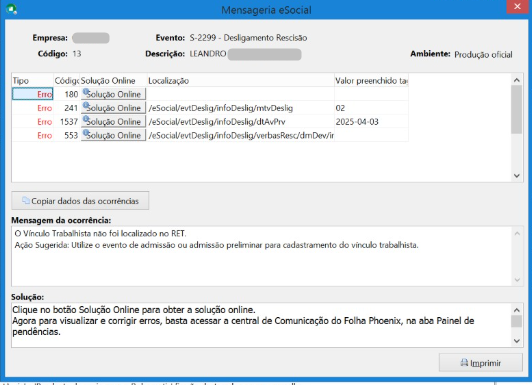Click the Solução Online column header

click(x=113, y=81)
